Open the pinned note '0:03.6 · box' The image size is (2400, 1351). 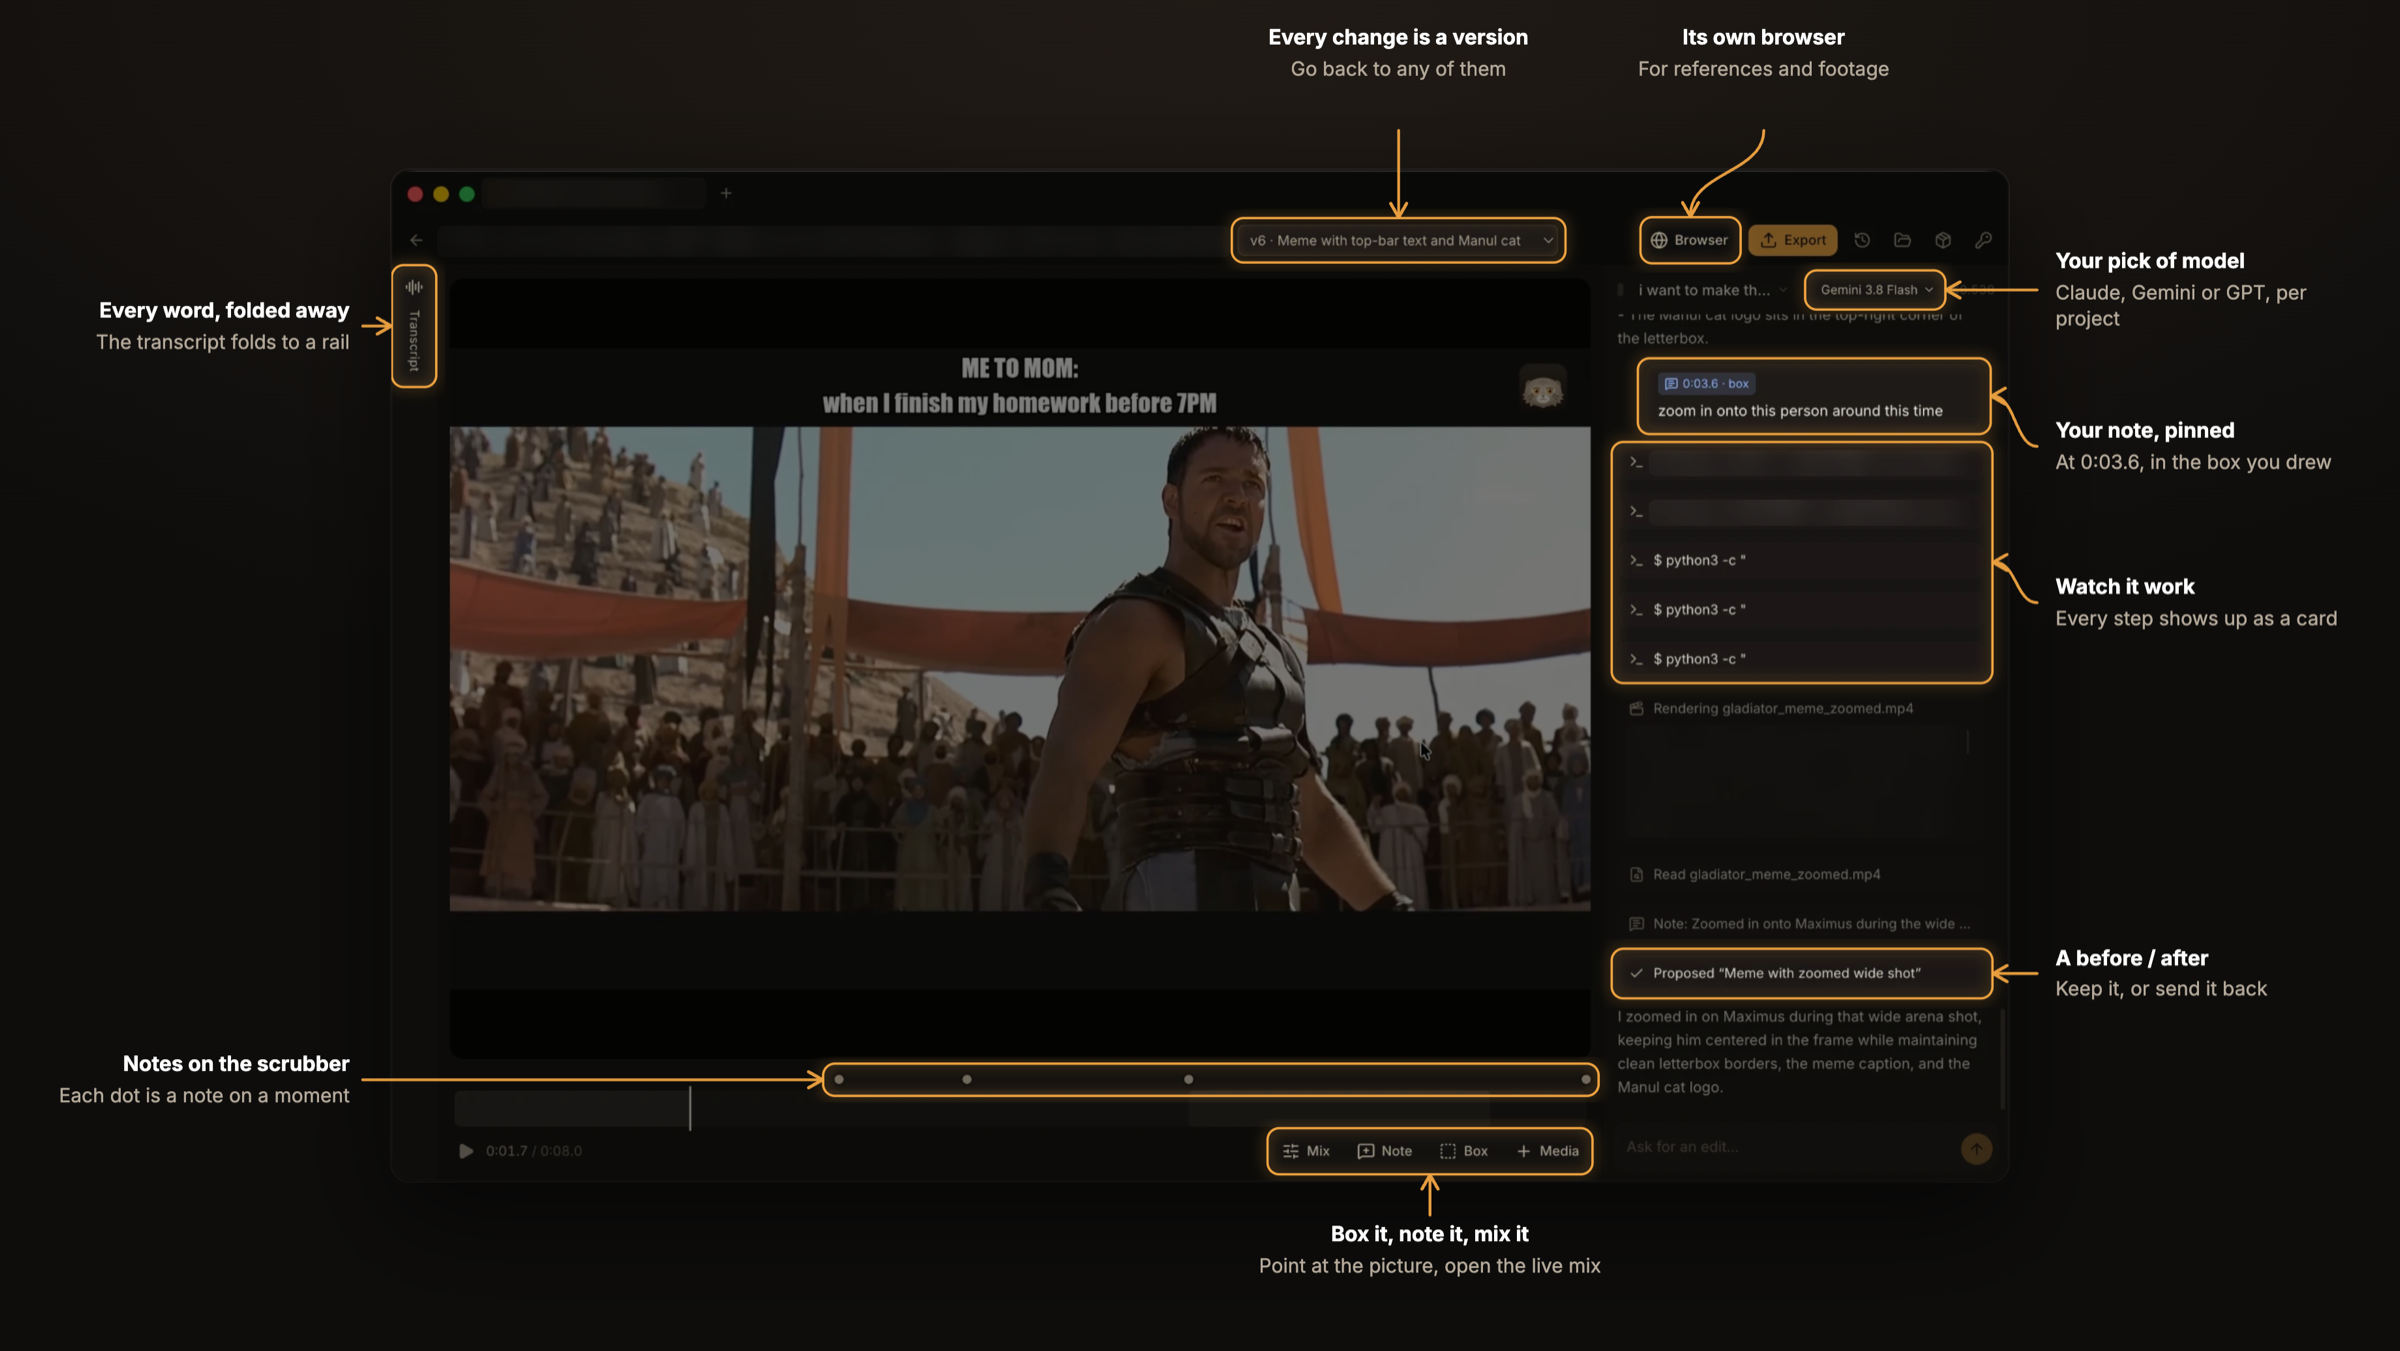(1813, 397)
